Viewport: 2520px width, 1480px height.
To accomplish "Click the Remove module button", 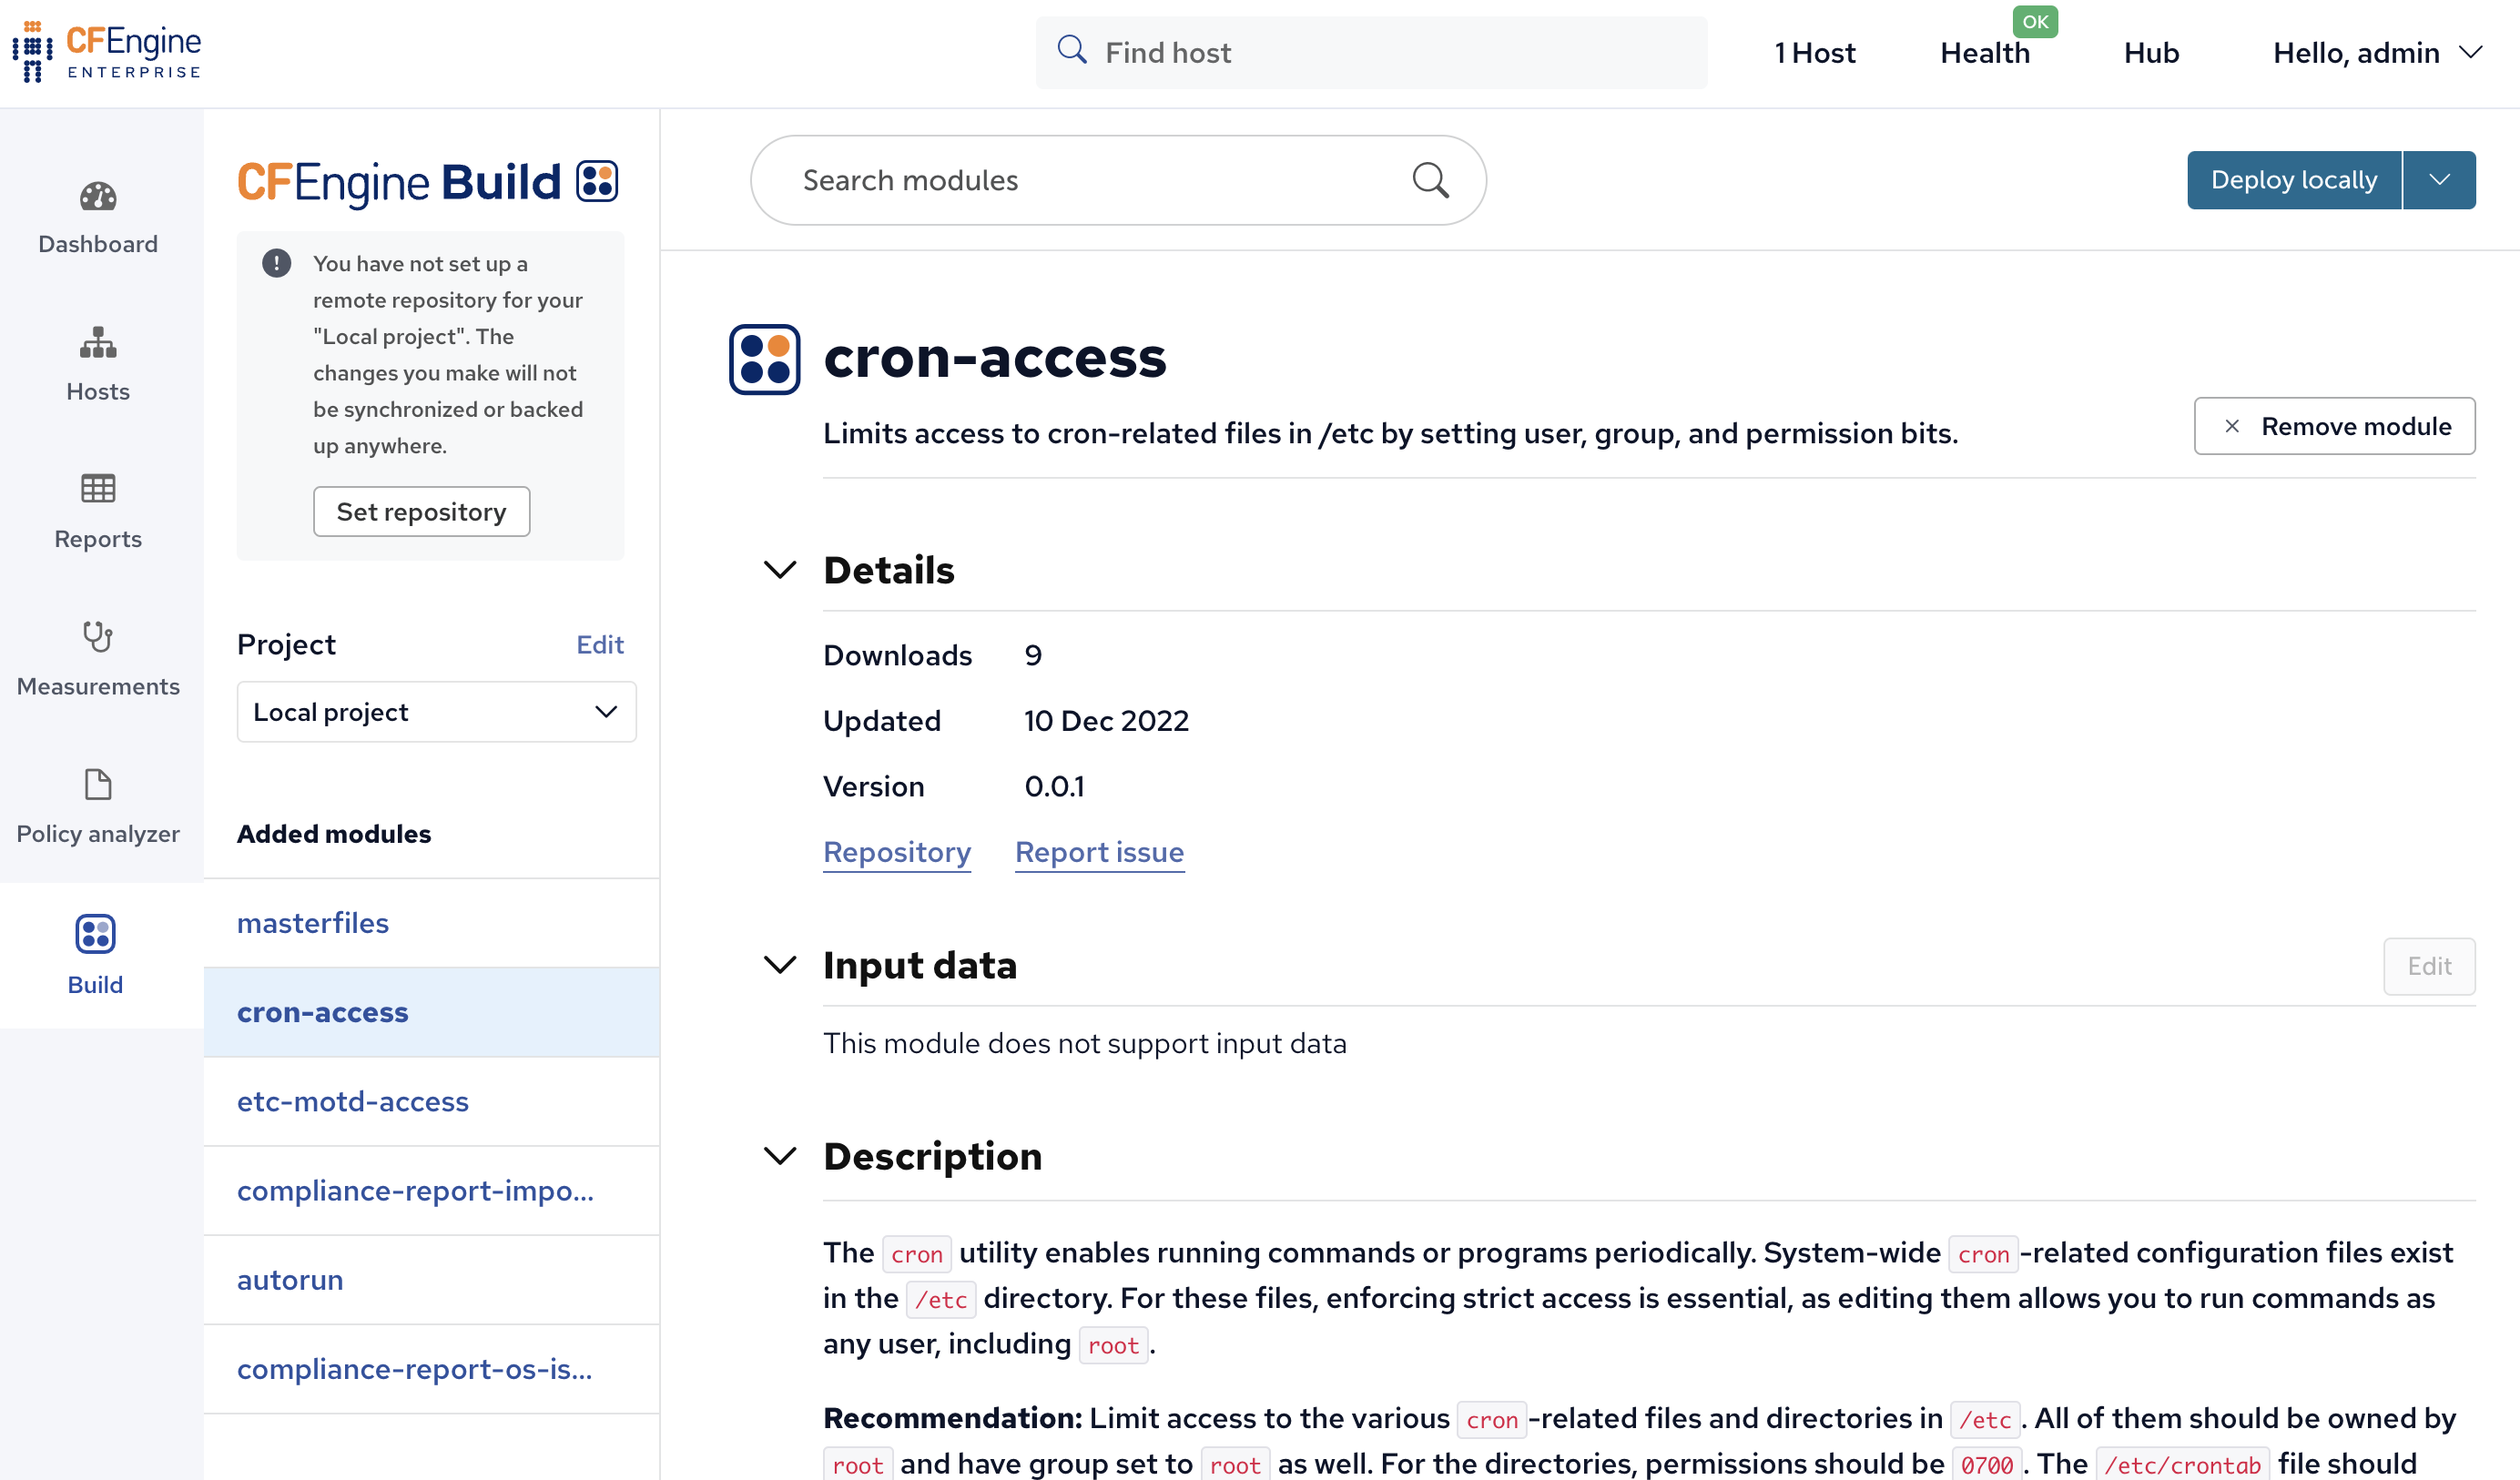I will click(x=2335, y=427).
